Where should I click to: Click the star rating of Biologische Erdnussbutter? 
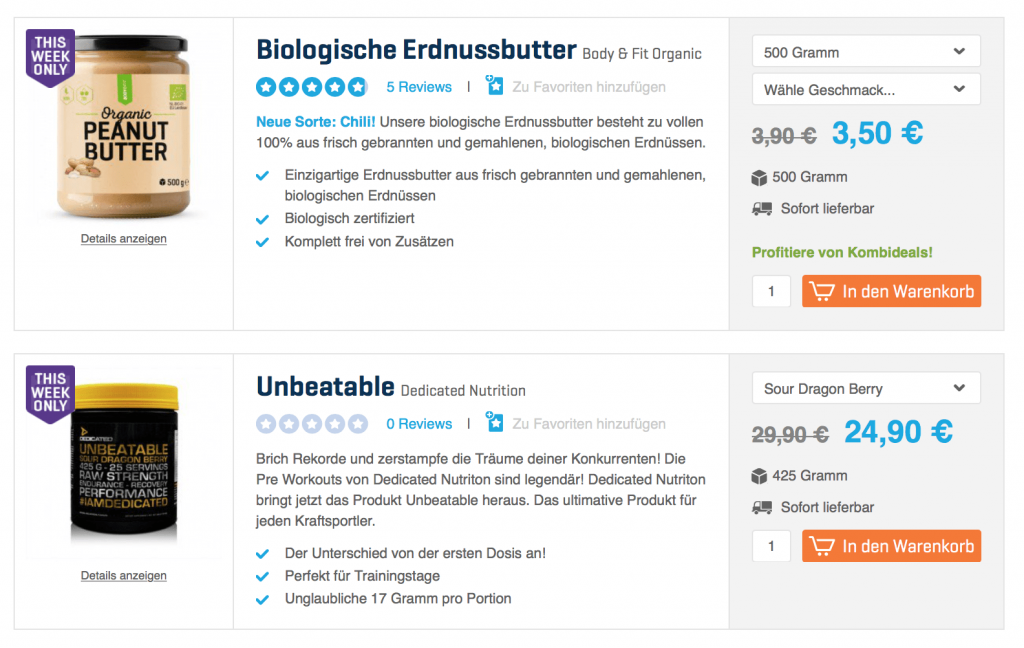coord(312,87)
